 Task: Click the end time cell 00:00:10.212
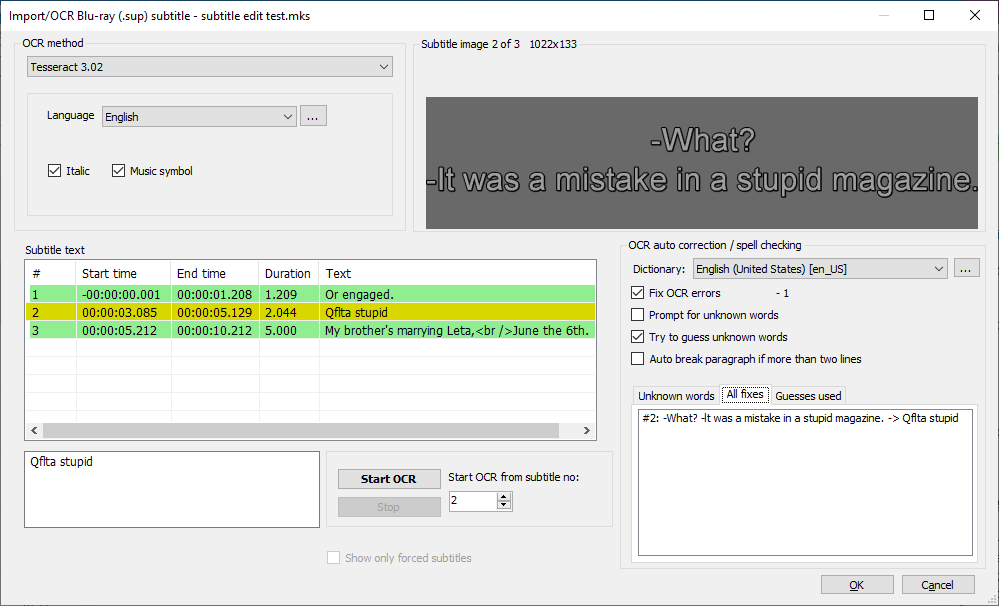point(214,330)
